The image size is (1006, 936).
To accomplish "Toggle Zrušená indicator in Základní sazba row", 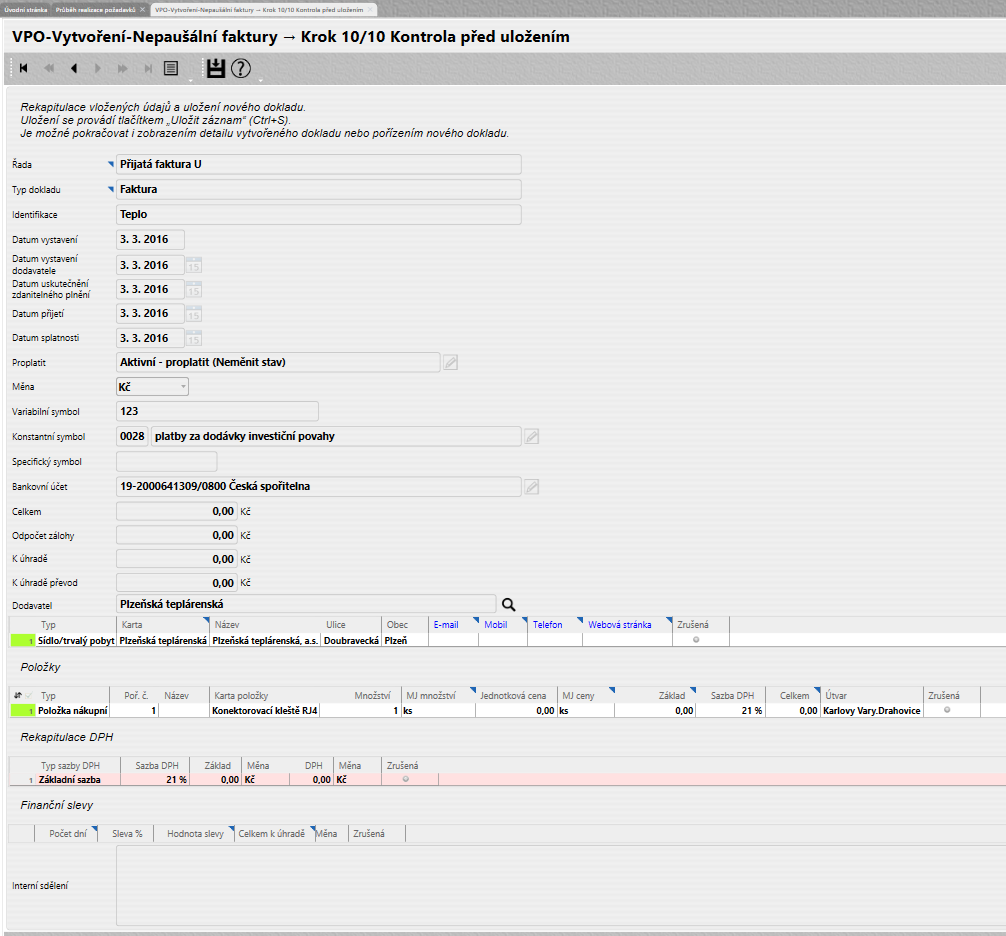I will [x=405, y=779].
